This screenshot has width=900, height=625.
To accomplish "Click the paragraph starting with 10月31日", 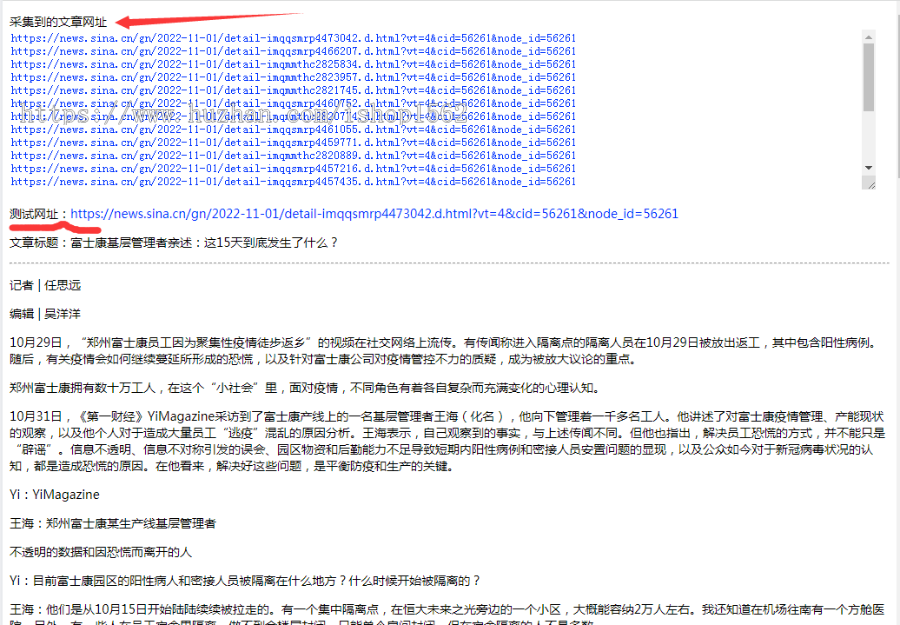I will click(x=448, y=441).
